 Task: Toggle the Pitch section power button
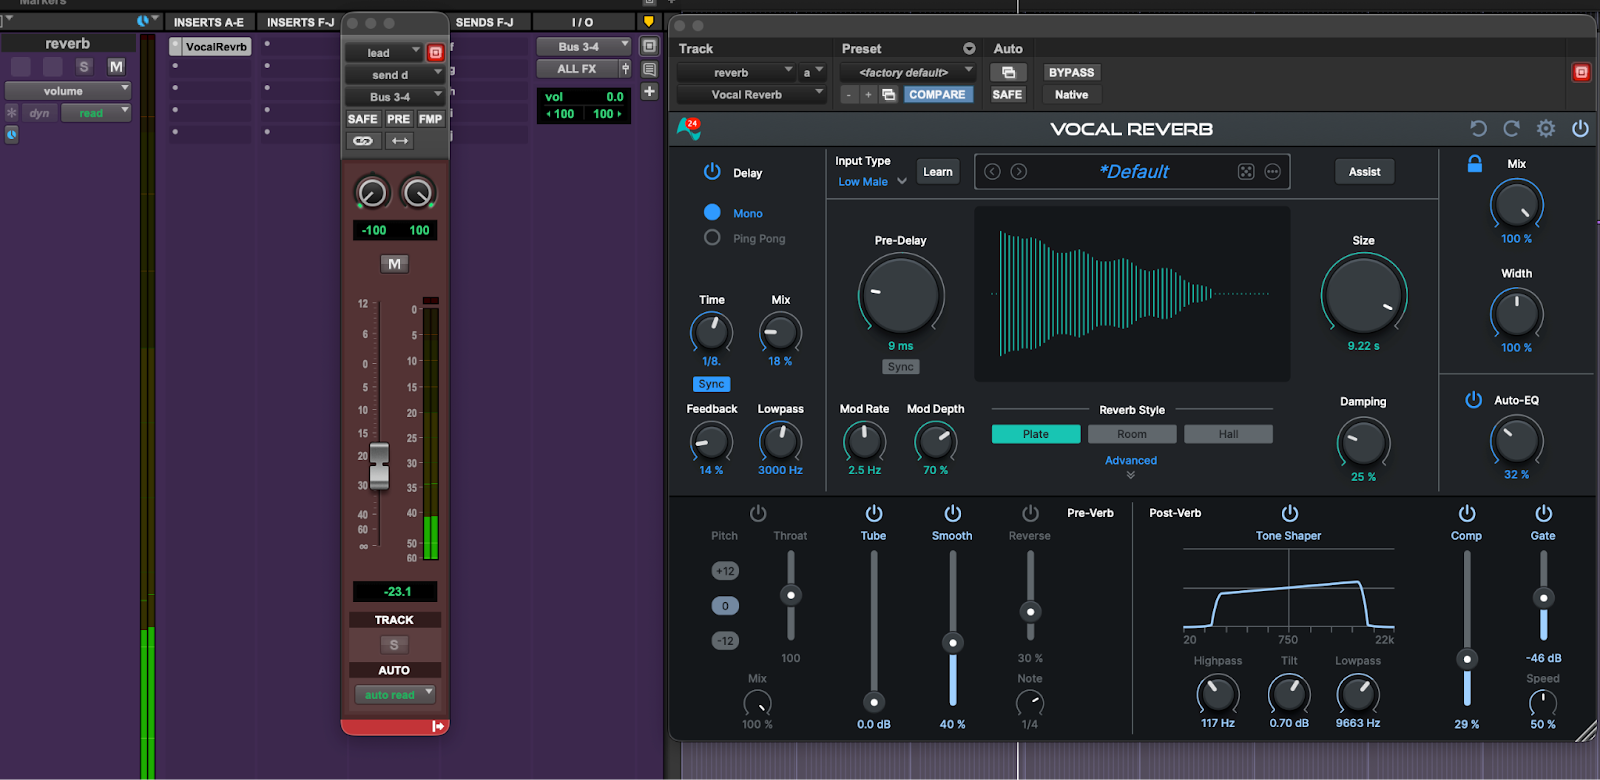(758, 513)
